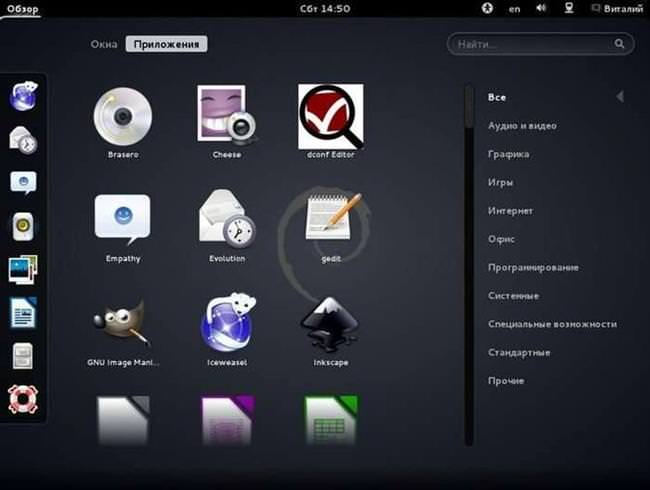Show the Интернет category
The image size is (650, 490).
[x=510, y=211]
